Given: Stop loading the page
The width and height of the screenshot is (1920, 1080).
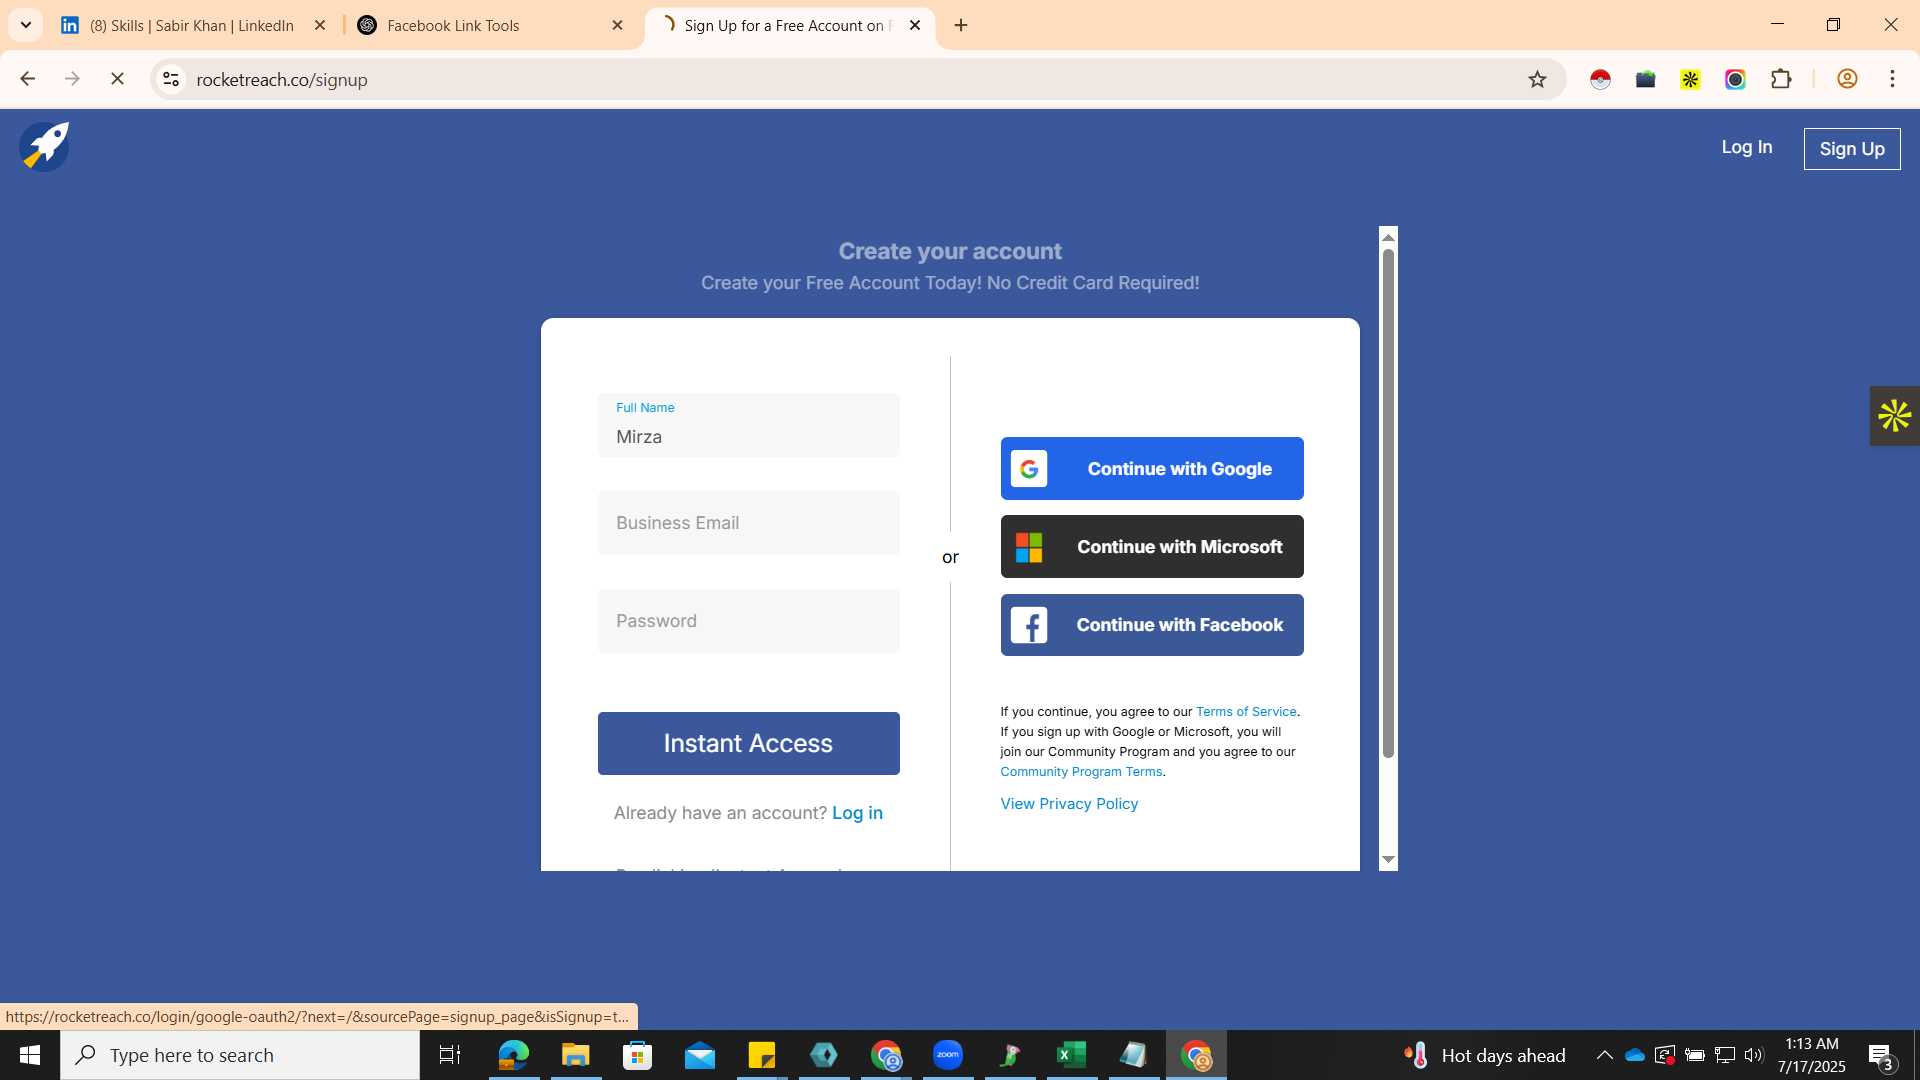Looking at the screenshot, I should click(x=117, y=79).
